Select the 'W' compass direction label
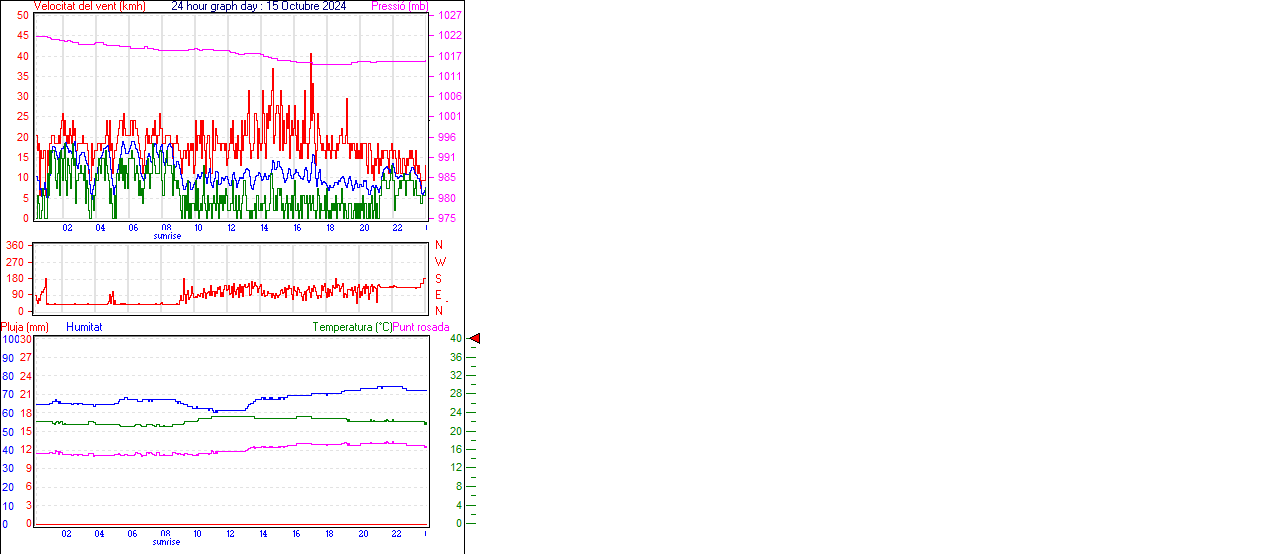 (x=440, y=262)
